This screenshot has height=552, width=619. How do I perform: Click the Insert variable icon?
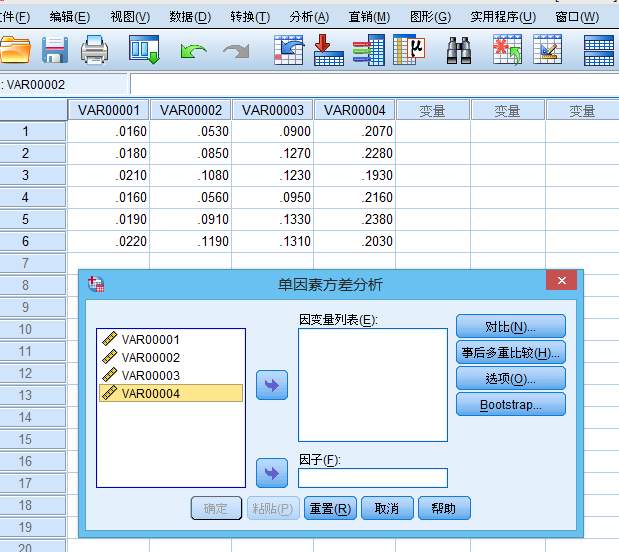click(x=548, y=50)
